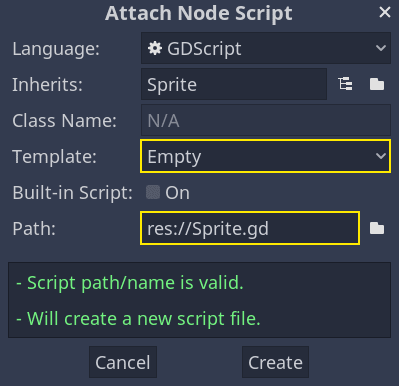The width and height of the screenshot is (399, 386).
Task: Click the folder icon next to Inherits
Action: click(x=377, y=84)
